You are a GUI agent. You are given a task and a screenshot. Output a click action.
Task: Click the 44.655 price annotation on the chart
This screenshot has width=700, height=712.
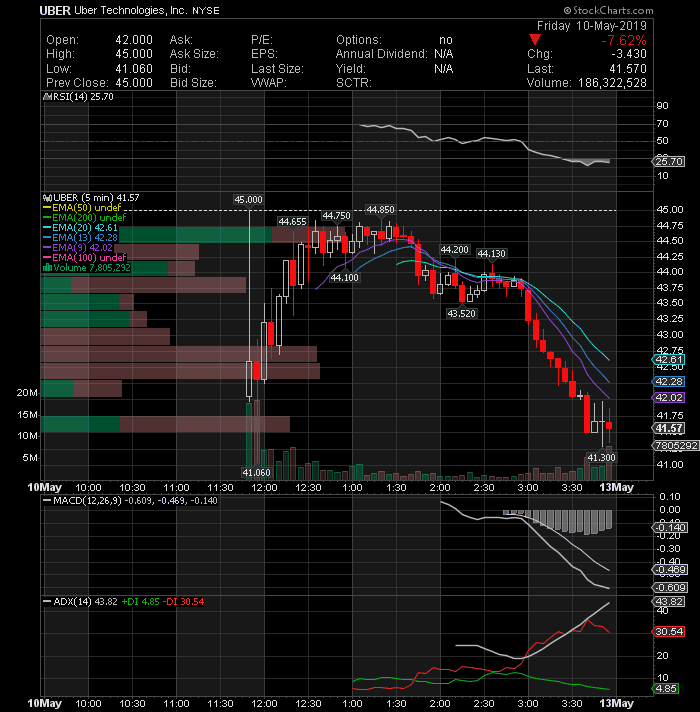[x=292, y=222]
